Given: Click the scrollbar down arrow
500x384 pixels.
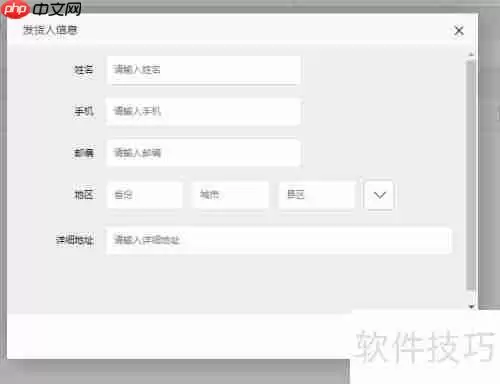Looking at the screenshot, I should (x=471, y=306).
